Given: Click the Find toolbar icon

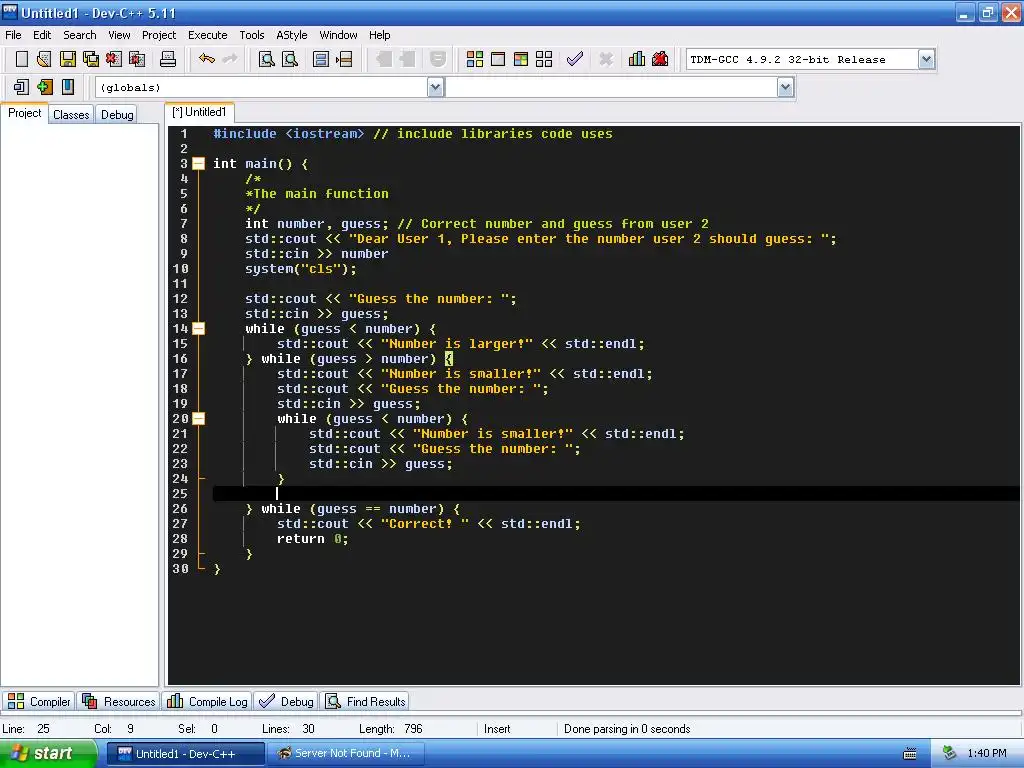Looking at the screenshot, I should (266, 59).
